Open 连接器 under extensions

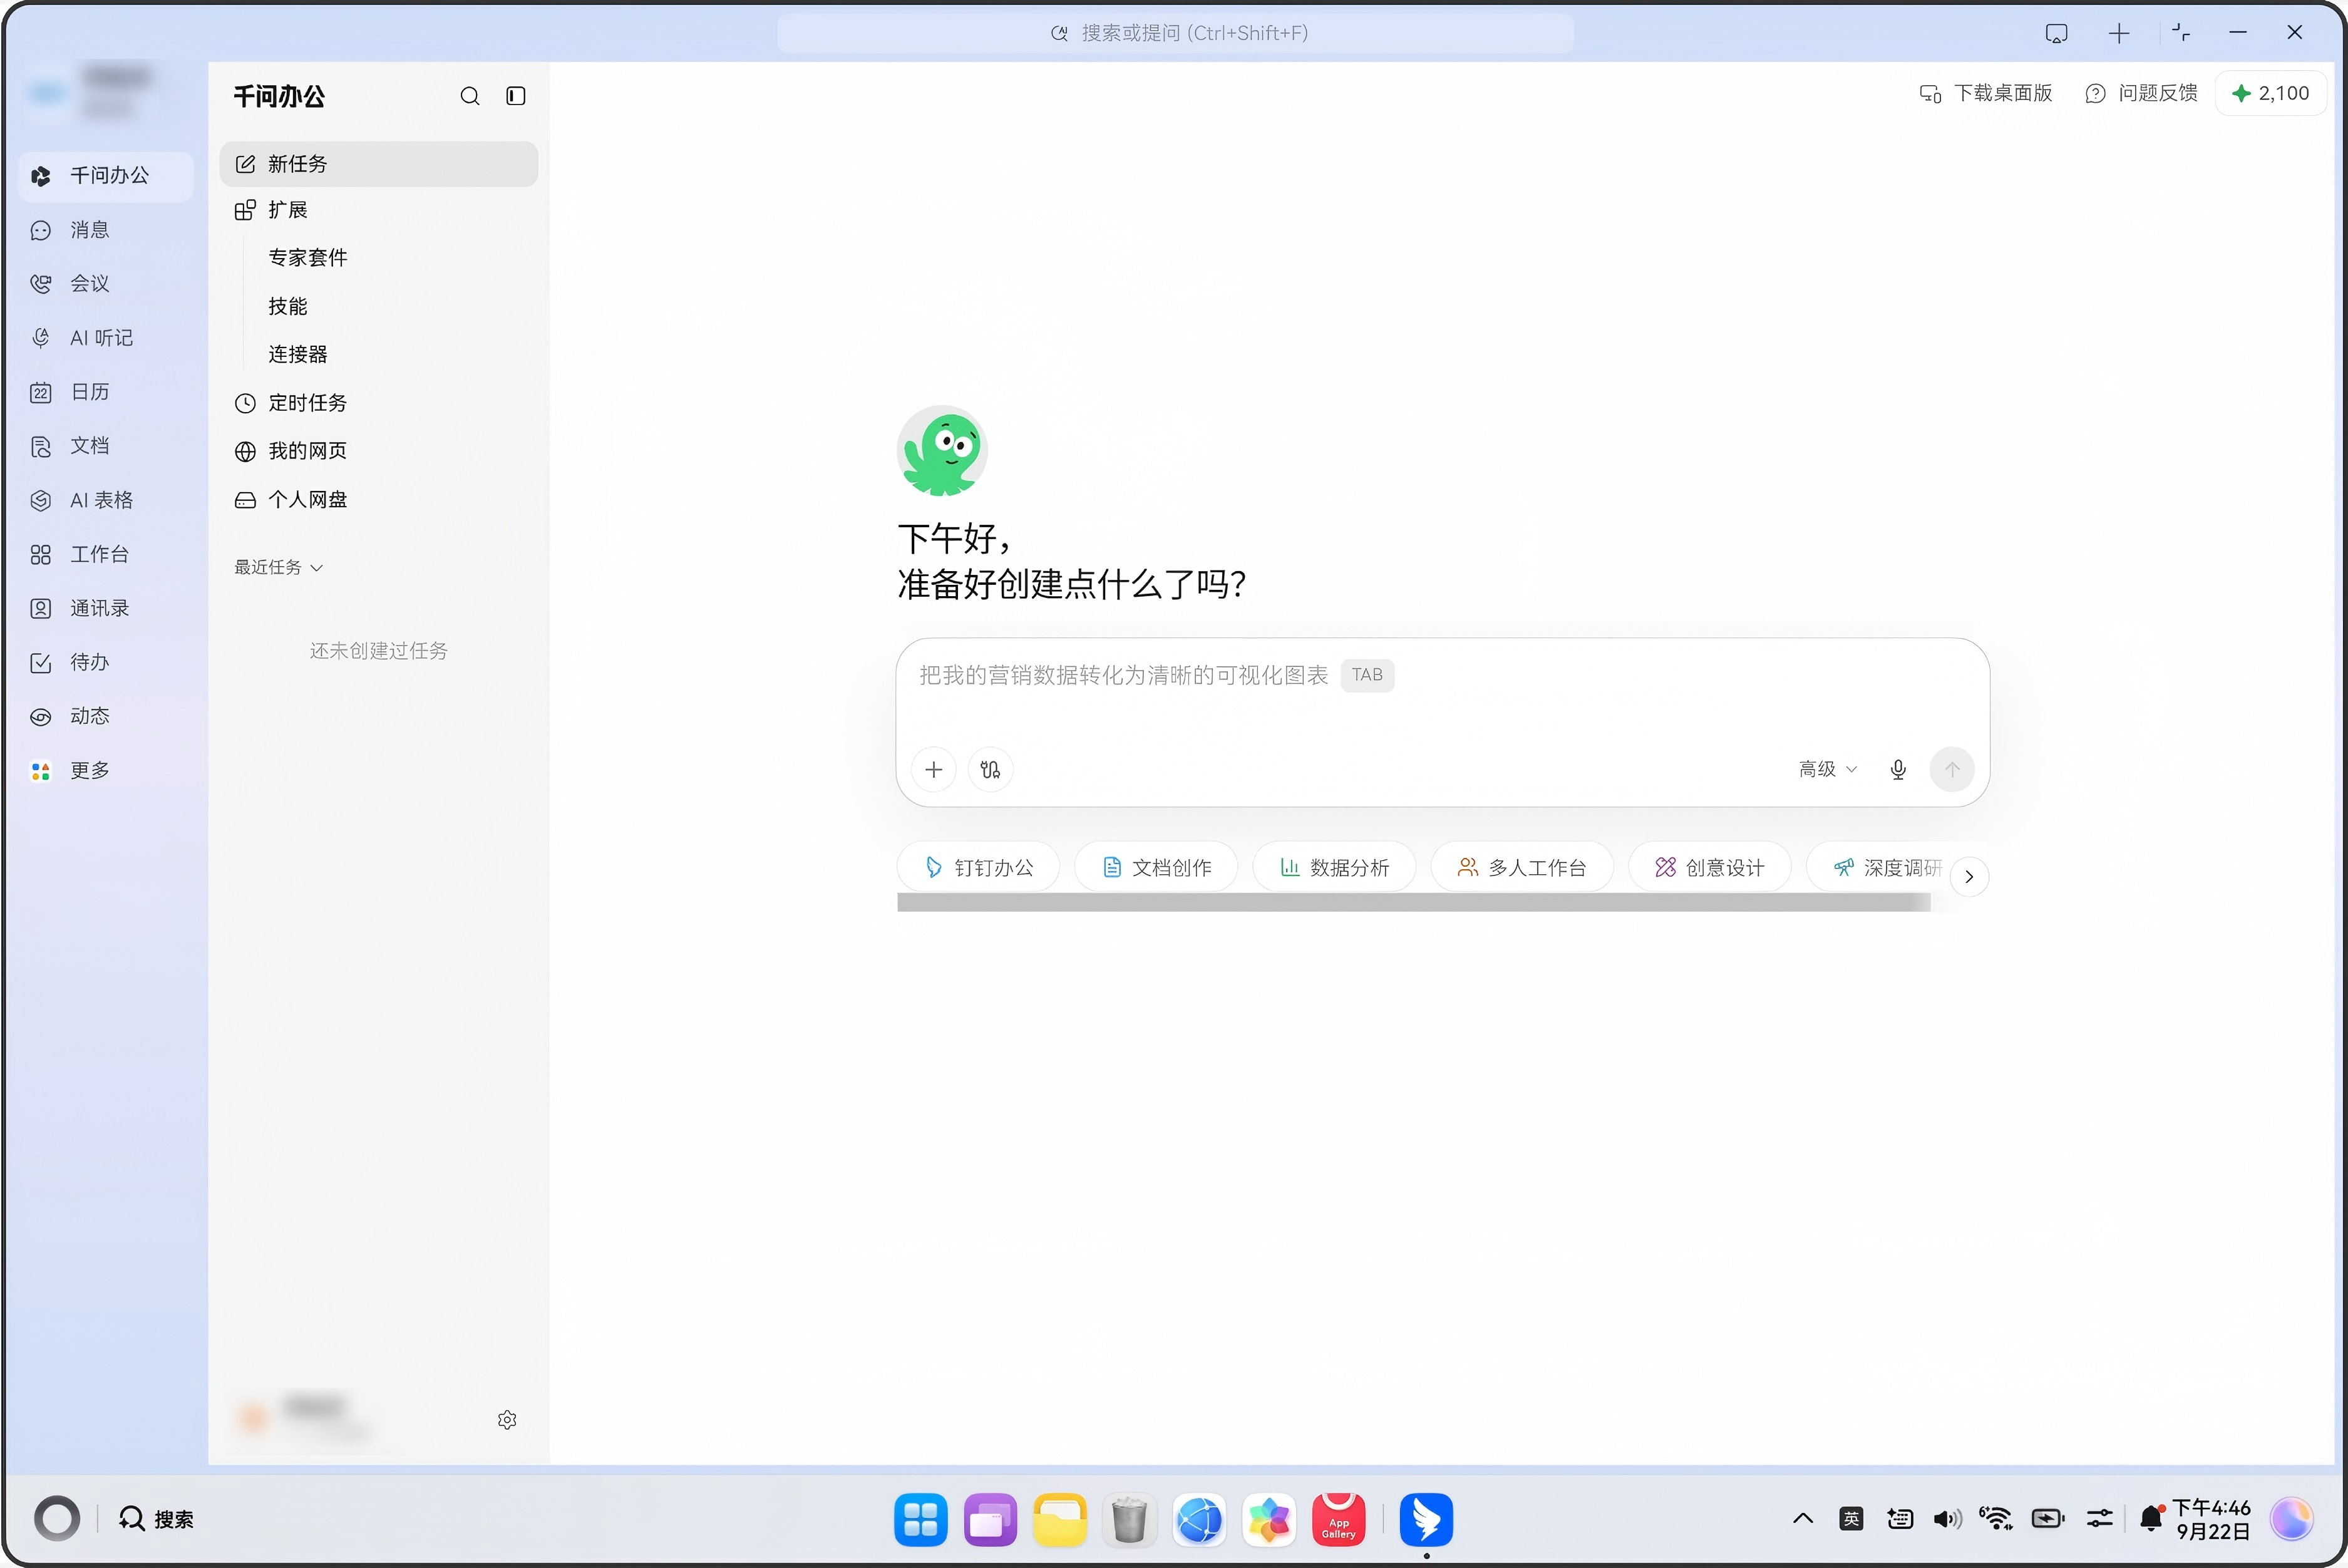click(298, 354)
